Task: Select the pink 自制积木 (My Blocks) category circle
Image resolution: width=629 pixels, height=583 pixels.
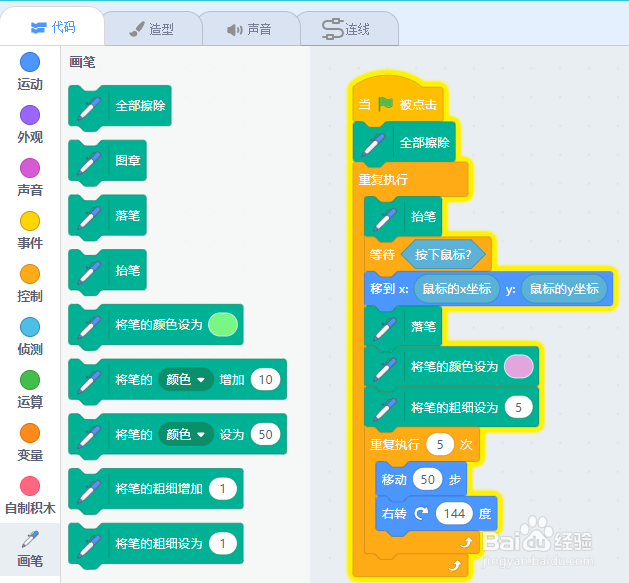Action: click(30, 486)
